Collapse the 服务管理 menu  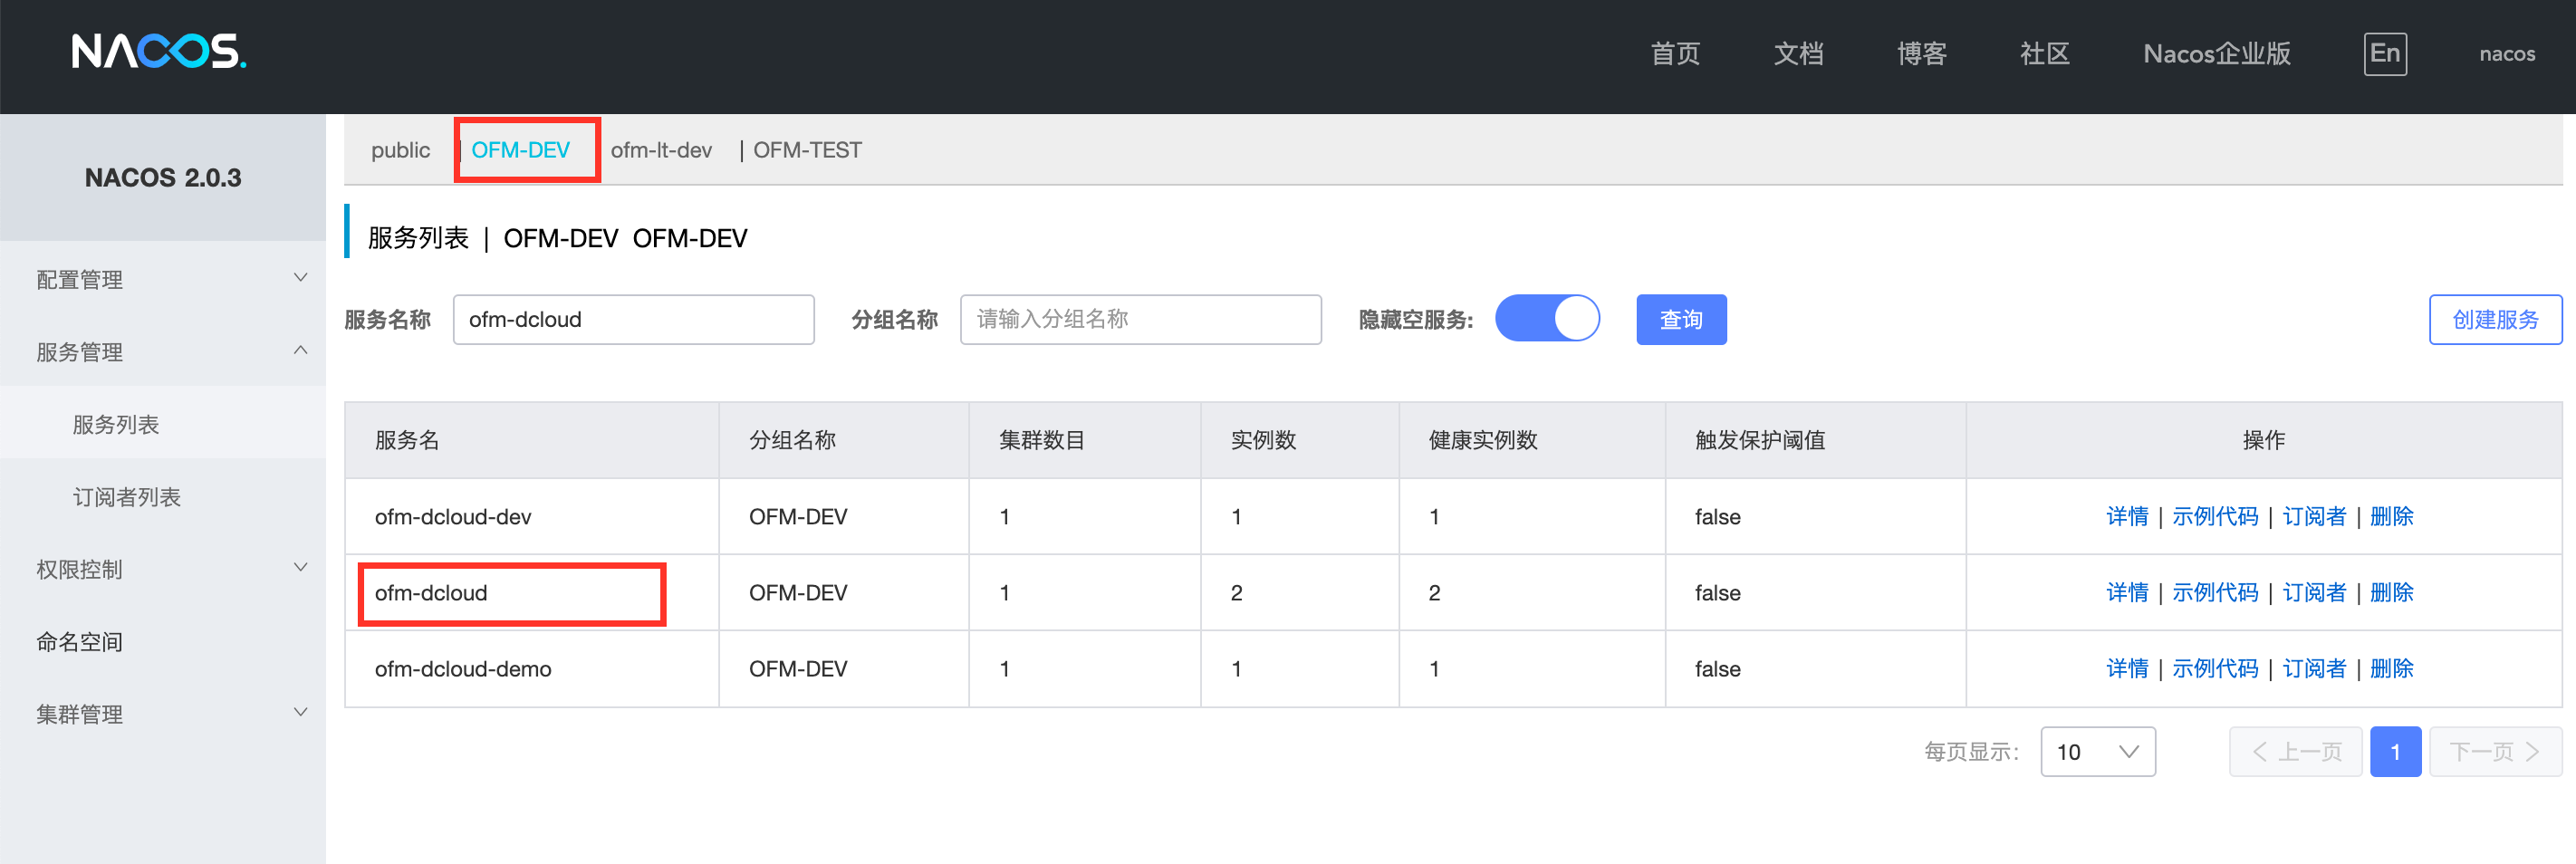point(163,351)
